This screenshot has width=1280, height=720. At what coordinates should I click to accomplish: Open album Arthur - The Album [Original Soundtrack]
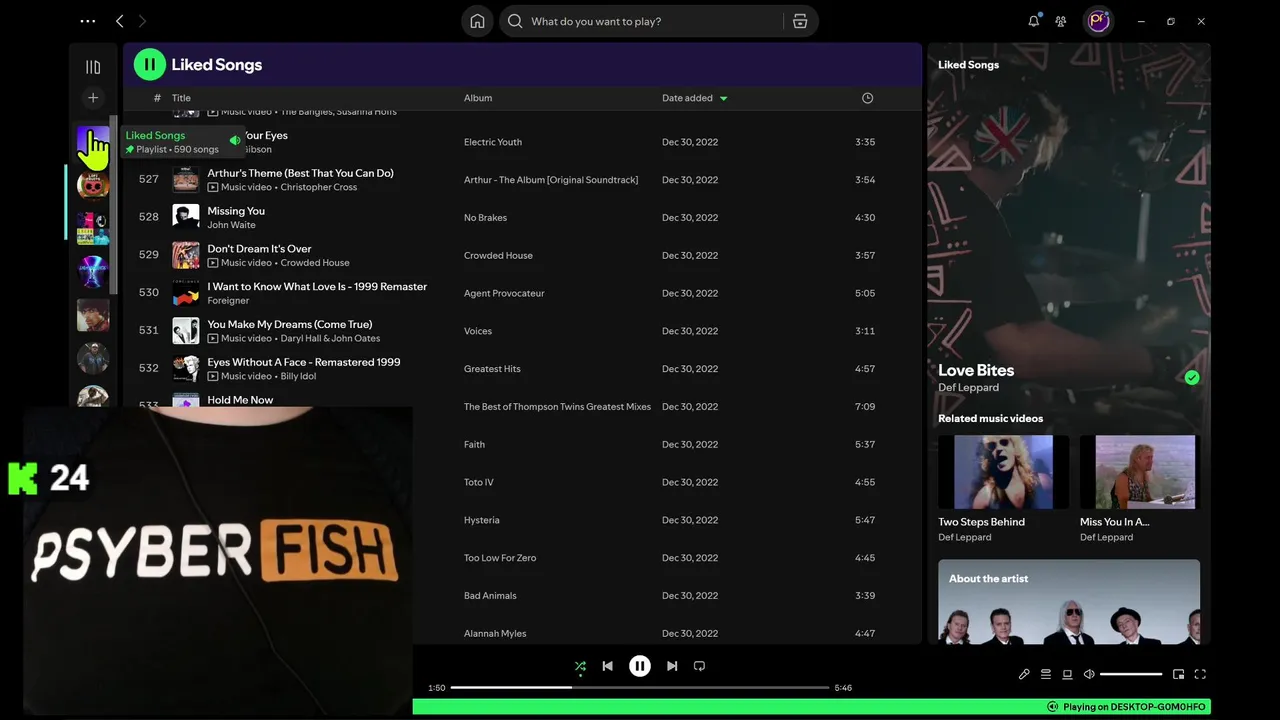[x=551, y=180]
